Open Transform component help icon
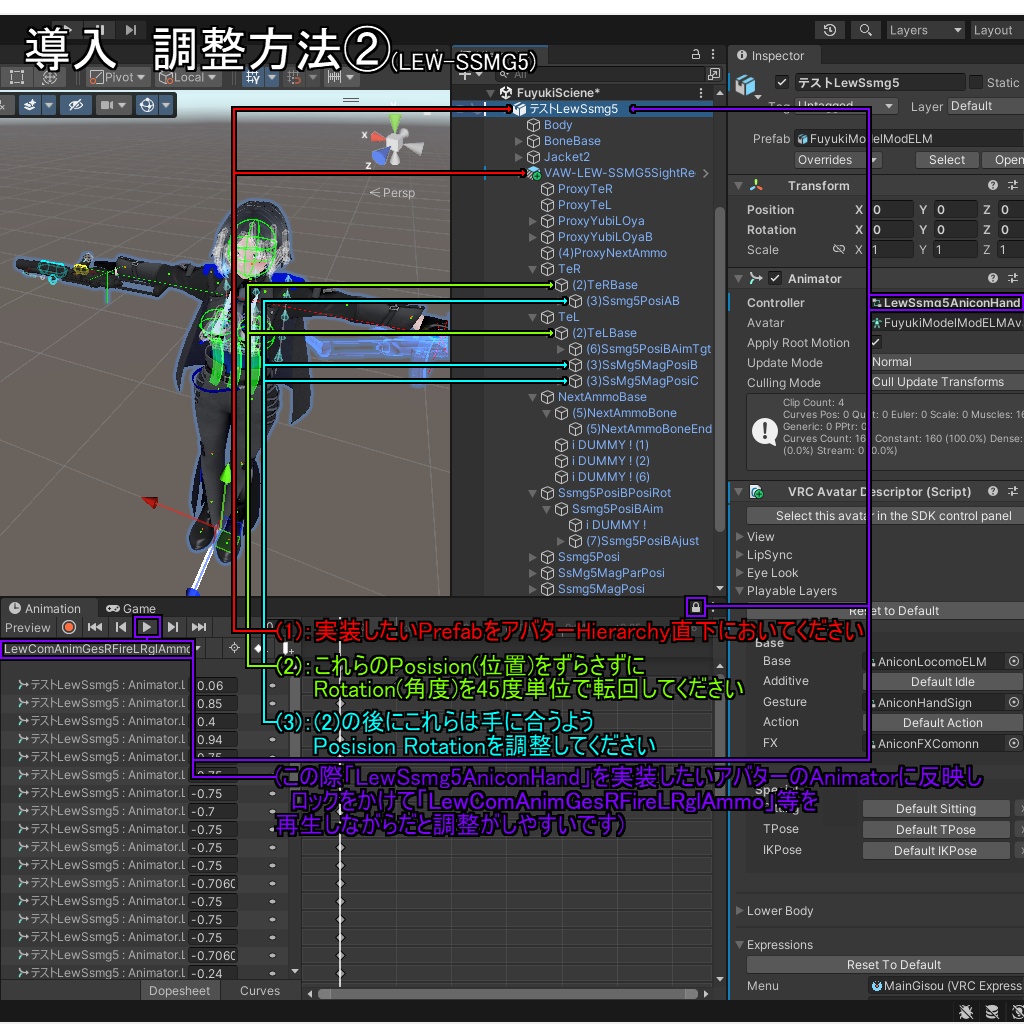Image resolution: width=1024 pixels, height=1024 pixels. pyautogui.click(x=993, y=185)
